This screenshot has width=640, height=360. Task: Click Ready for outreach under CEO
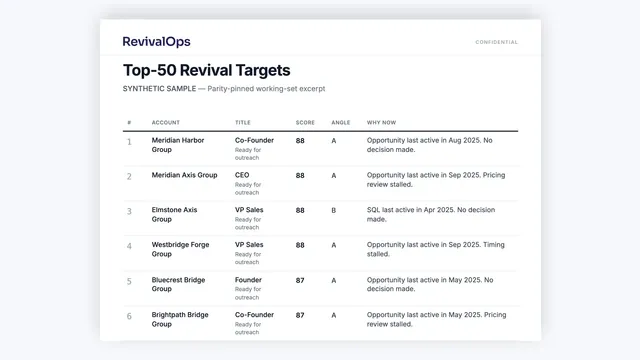(248, 189)
